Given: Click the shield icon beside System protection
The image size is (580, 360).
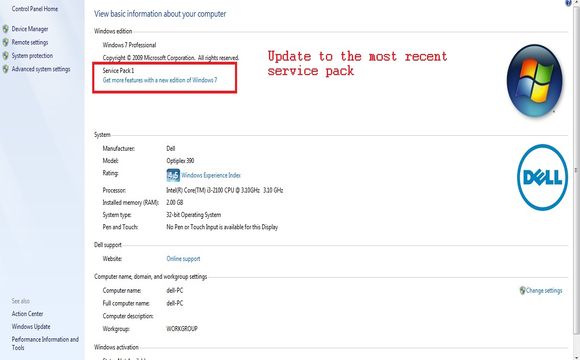Looking at the screenshot, I should pos(5,55).
